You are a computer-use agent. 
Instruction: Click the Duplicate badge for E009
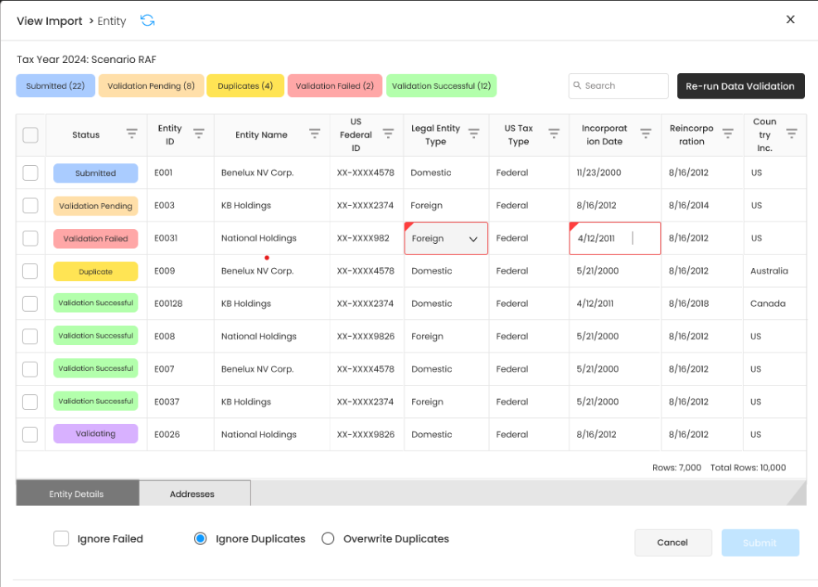coord(95,271)
